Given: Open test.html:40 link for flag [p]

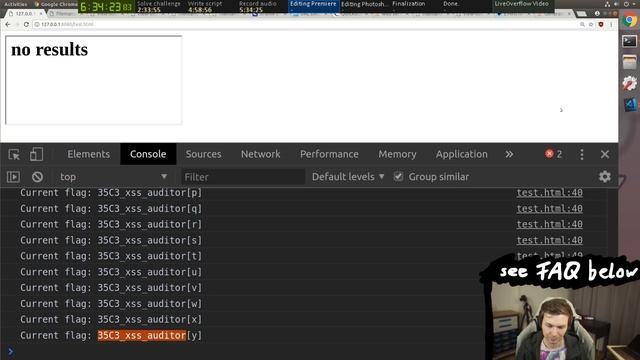Looking at the screenshot, I should [x=549, y=193].
